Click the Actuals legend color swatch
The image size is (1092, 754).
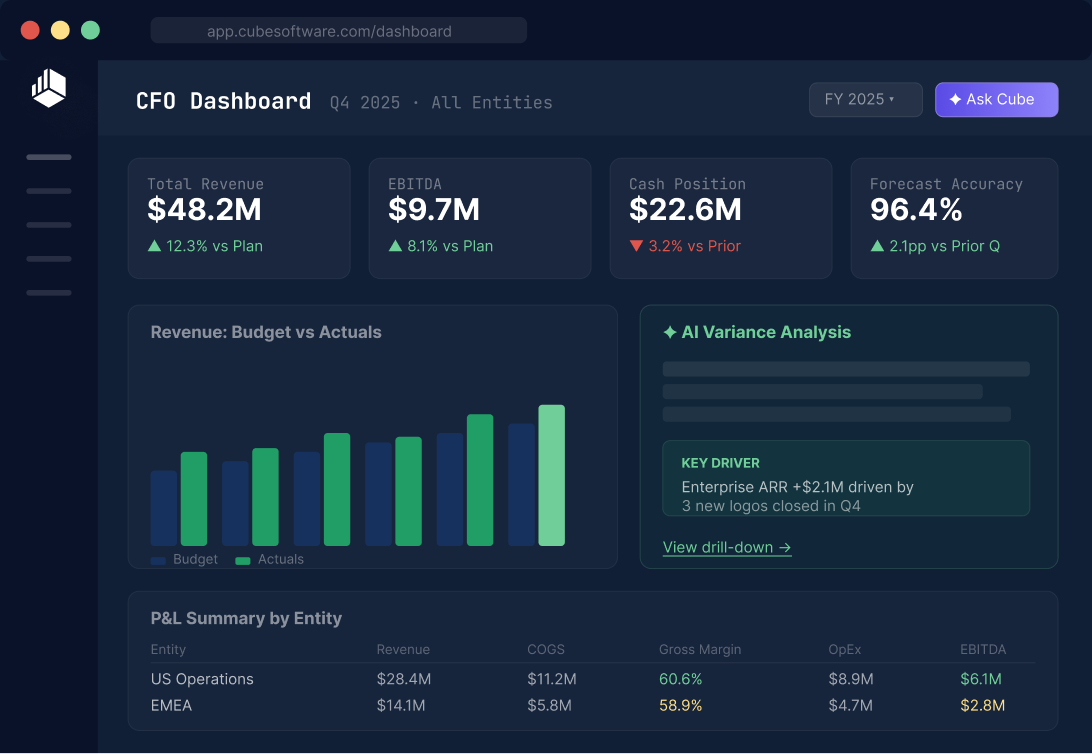tap(243, 560)
